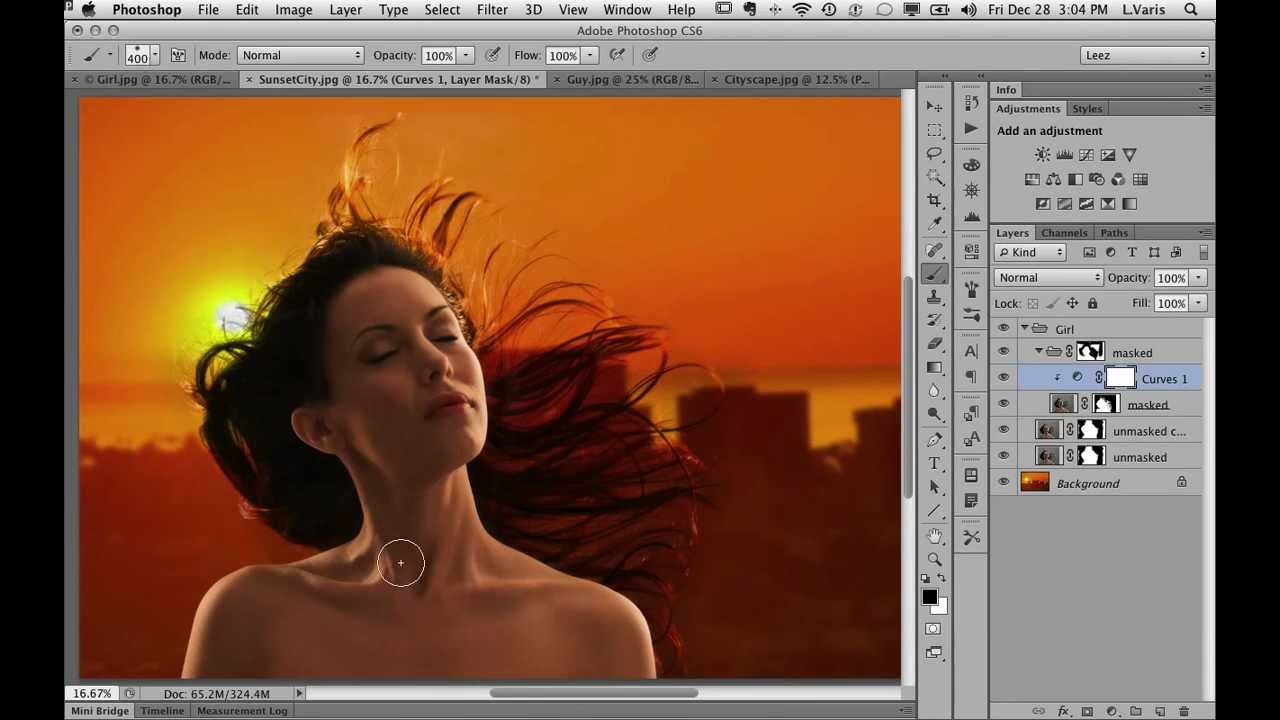Select the Lasso tool
Screen dimensions: 1280x720
934,153
